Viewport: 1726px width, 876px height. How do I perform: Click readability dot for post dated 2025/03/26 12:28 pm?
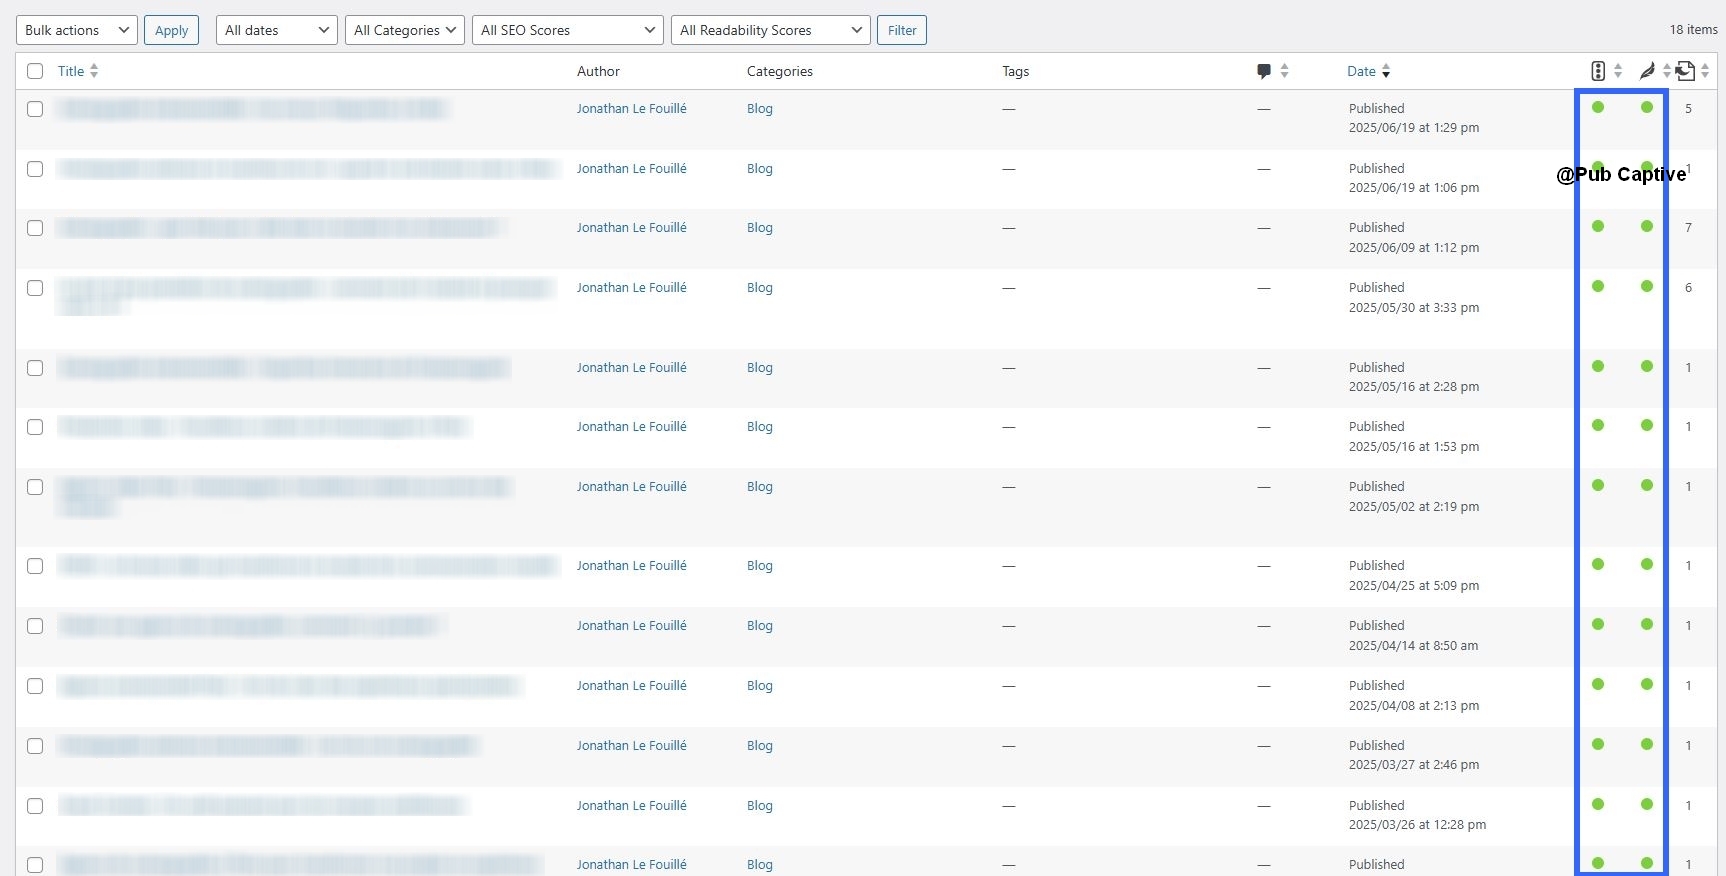click(1647, 804)
